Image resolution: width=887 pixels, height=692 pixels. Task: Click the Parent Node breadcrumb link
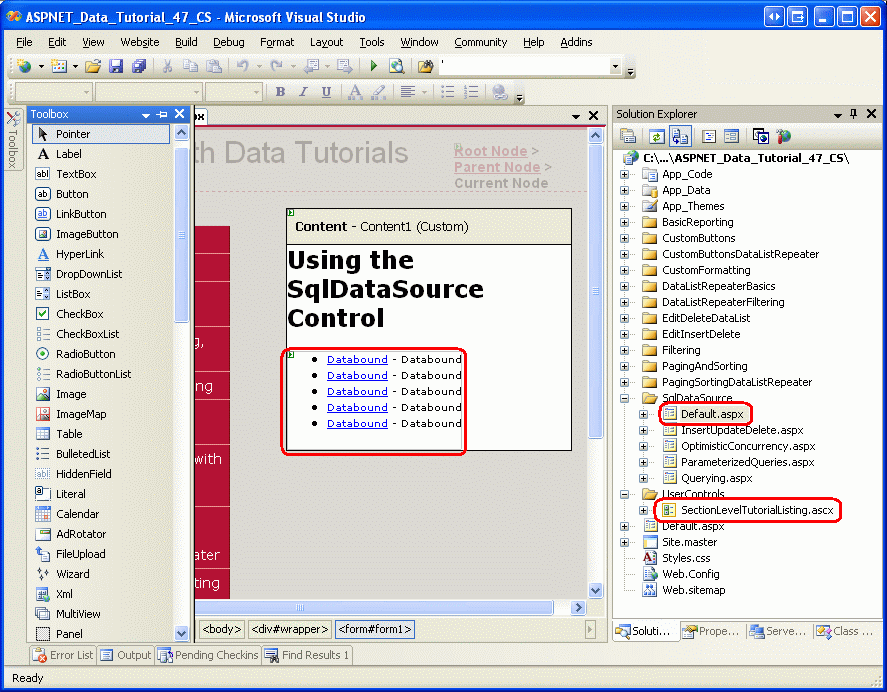point(496,167)
